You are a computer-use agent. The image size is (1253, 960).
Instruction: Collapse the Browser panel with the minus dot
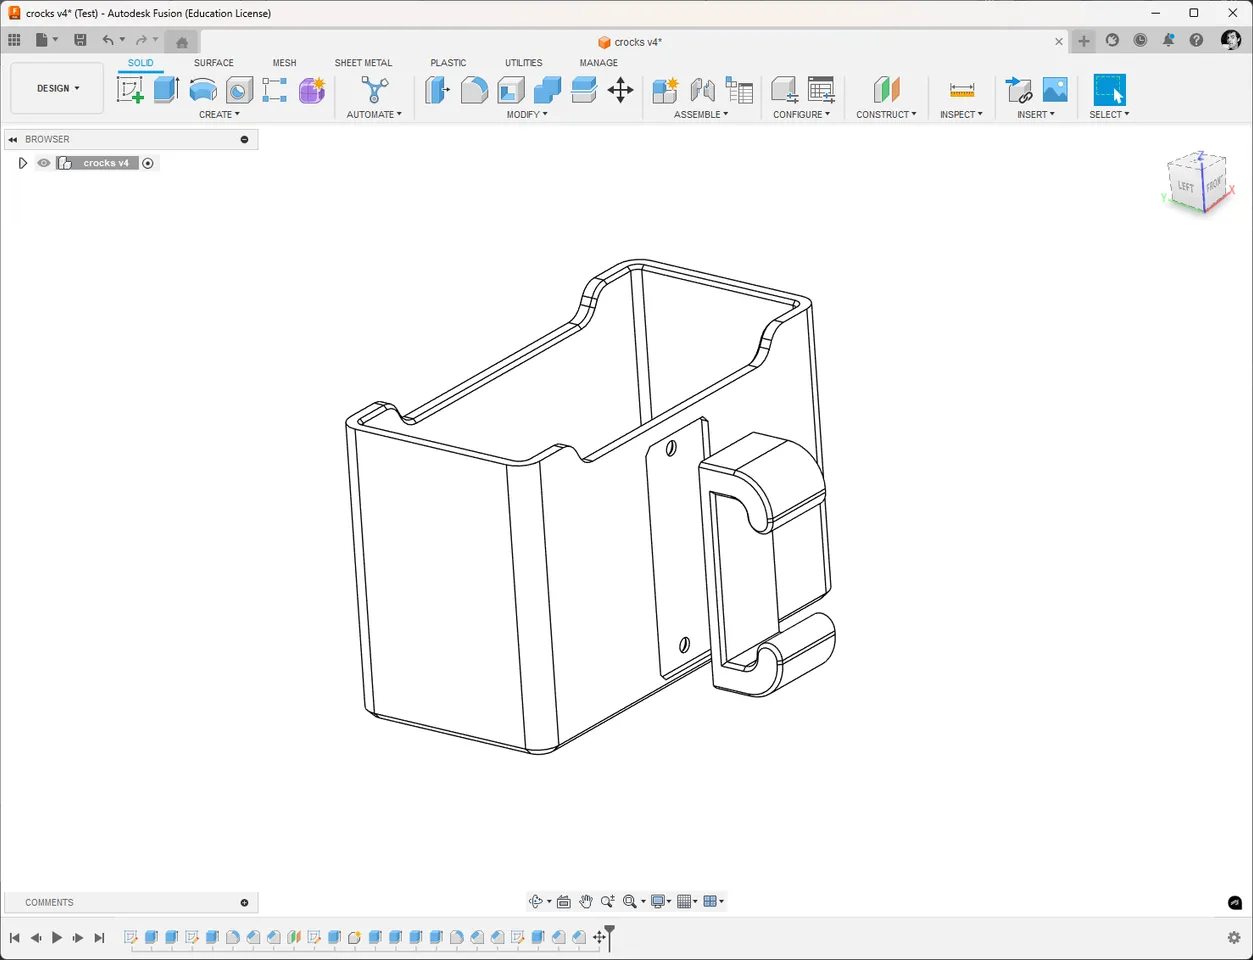coord(244,139)
